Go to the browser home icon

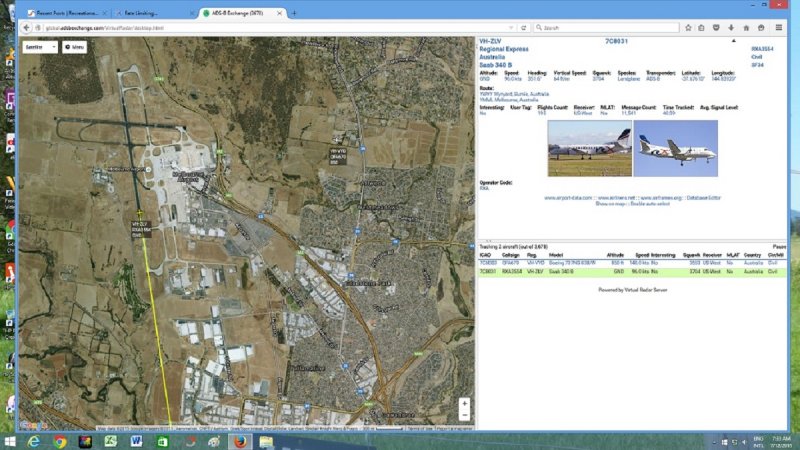pos(746,28)
